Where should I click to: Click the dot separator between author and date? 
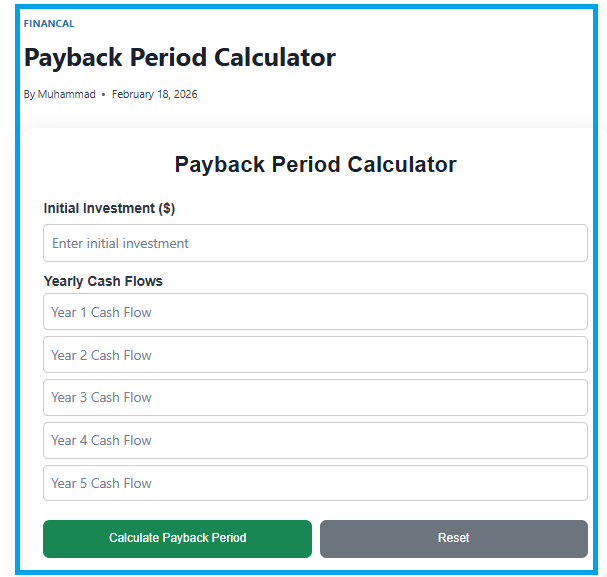click(x=104, y=94)
